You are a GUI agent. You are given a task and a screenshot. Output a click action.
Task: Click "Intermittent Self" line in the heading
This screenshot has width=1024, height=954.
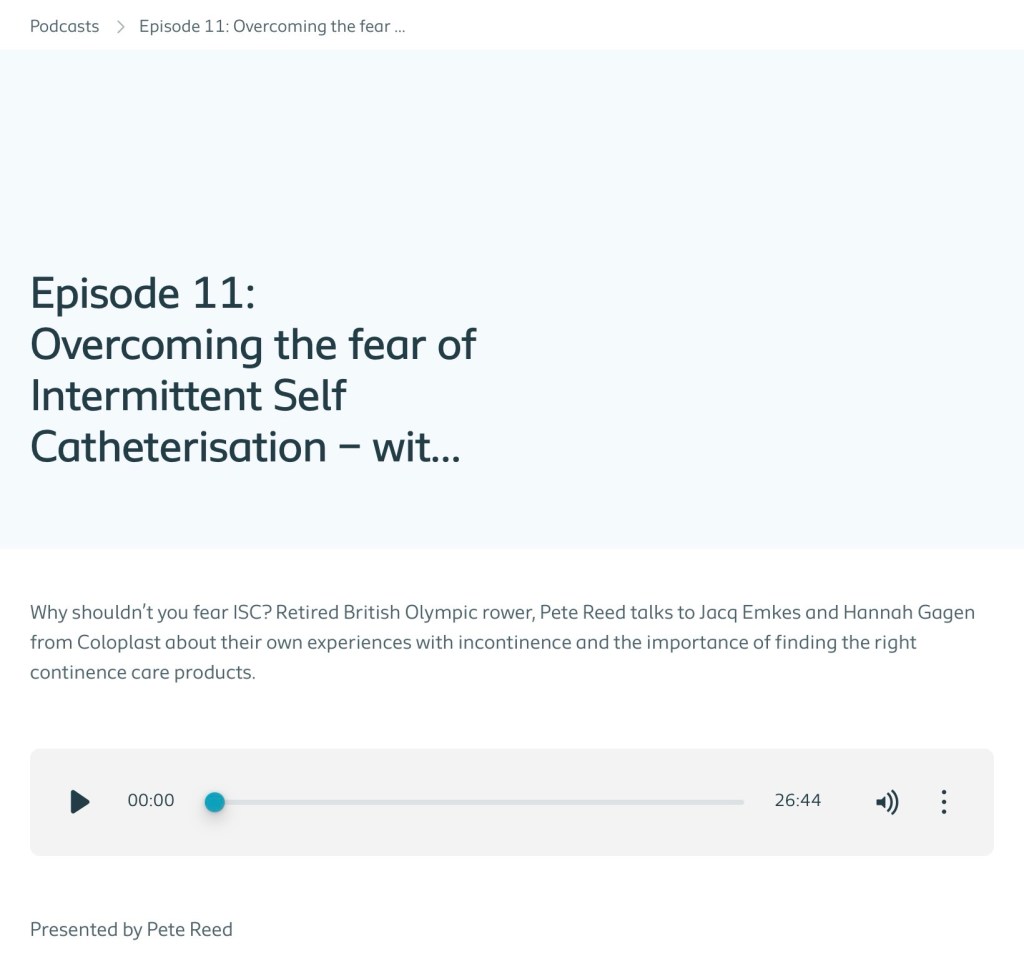188,395
